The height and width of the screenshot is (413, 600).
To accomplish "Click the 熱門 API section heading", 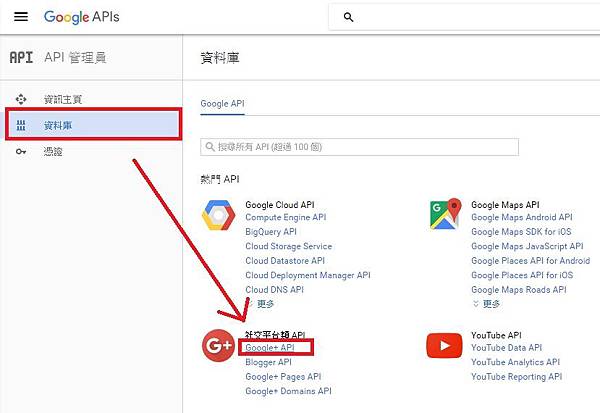I will [x=220, y=179].
